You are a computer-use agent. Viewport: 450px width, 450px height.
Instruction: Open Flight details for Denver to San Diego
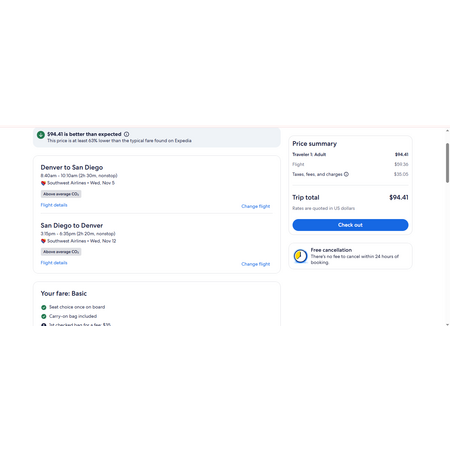click(54, 205)
